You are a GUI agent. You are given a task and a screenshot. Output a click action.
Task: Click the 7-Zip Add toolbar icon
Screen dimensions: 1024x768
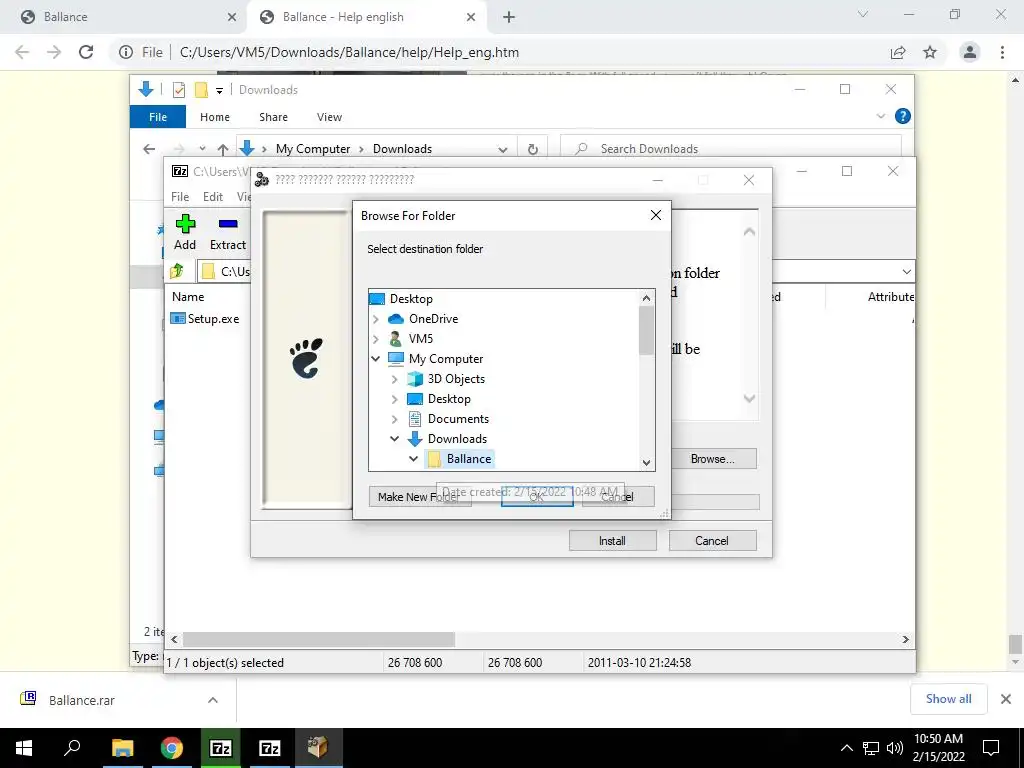(x=185, y=224)
